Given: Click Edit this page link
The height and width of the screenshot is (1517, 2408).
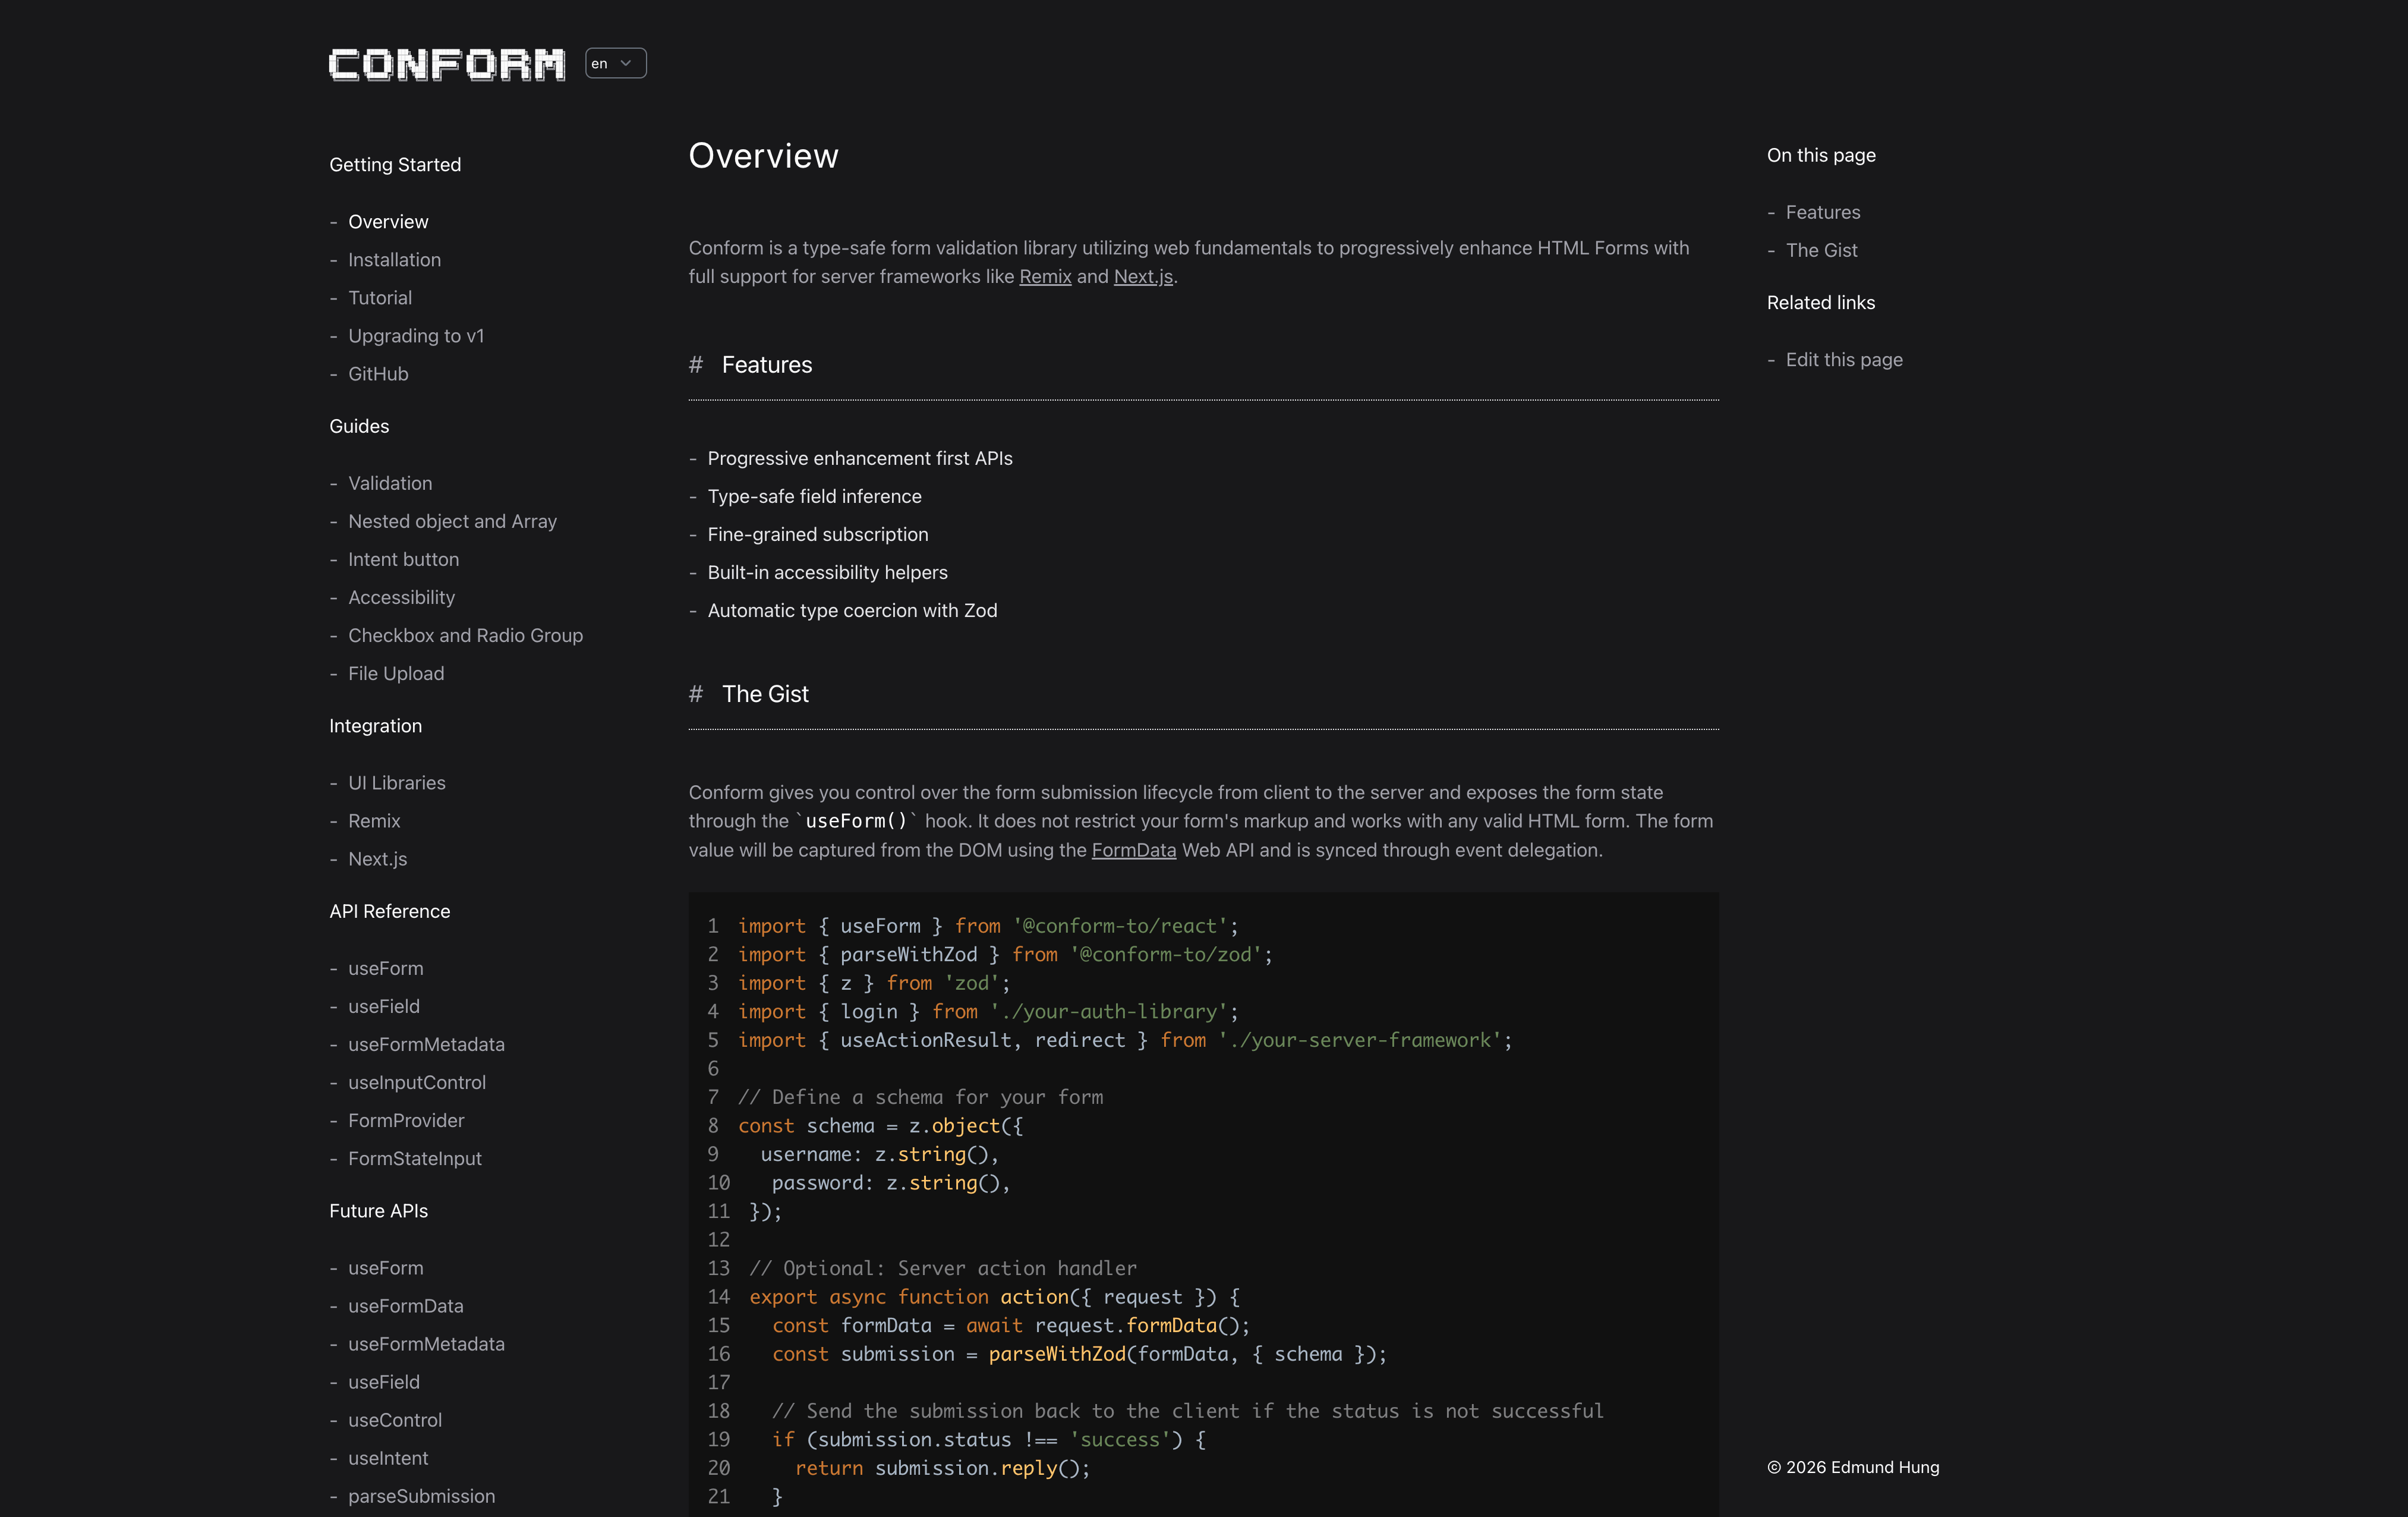Looking at the screenshot, I should tap(1843, 359).
